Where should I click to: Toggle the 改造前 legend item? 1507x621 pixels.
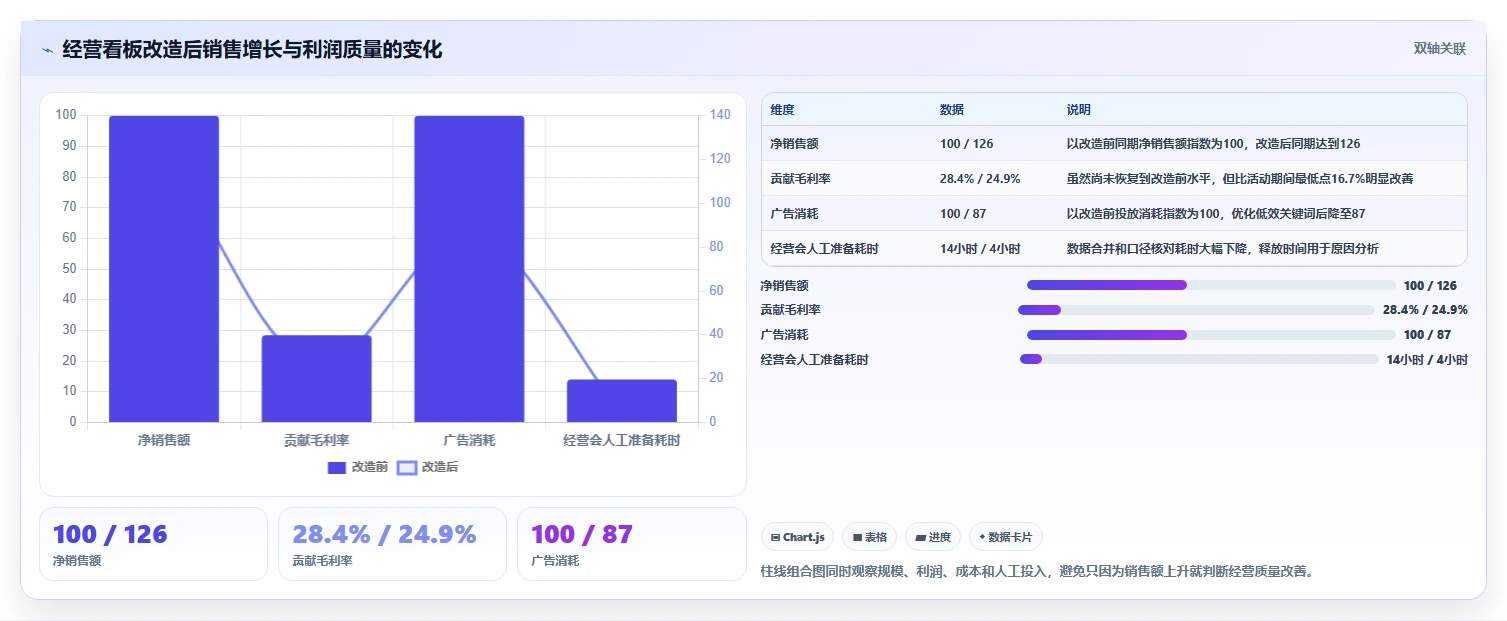[x=358, y=467]
